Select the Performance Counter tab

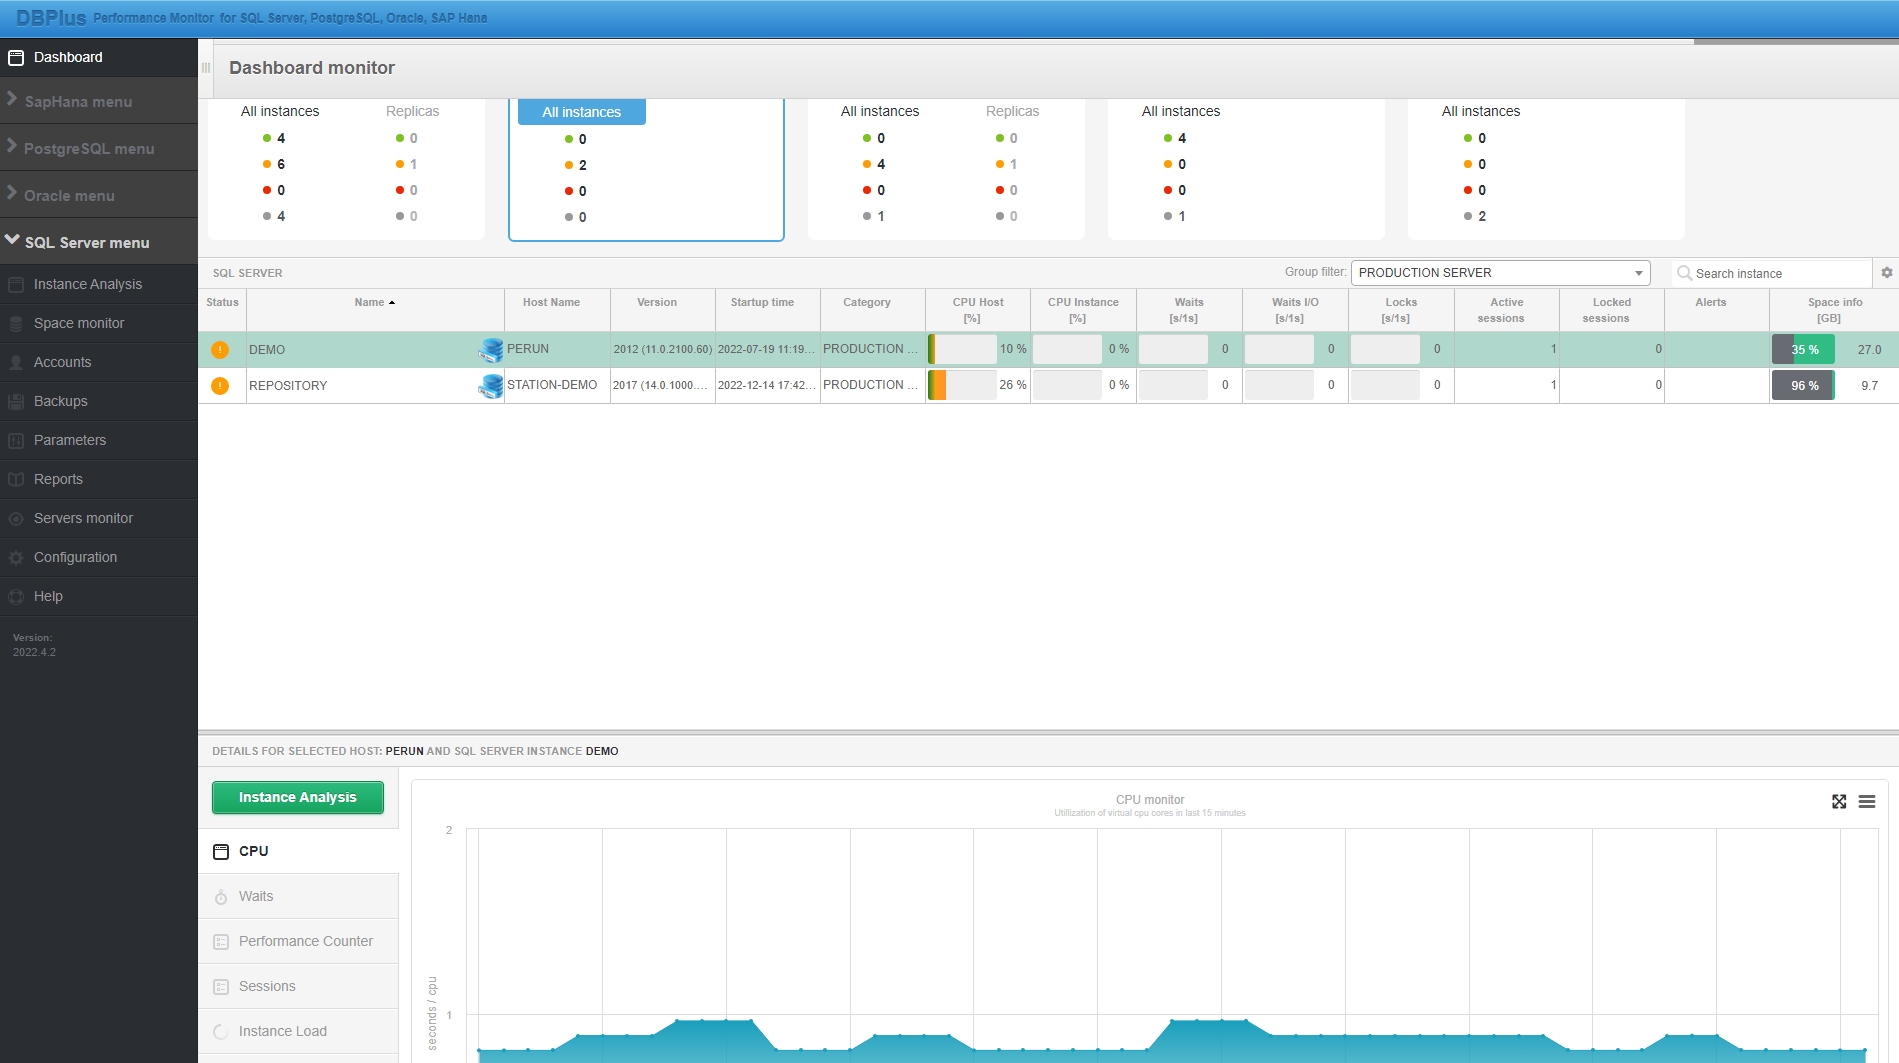click(x=305, y=942)
